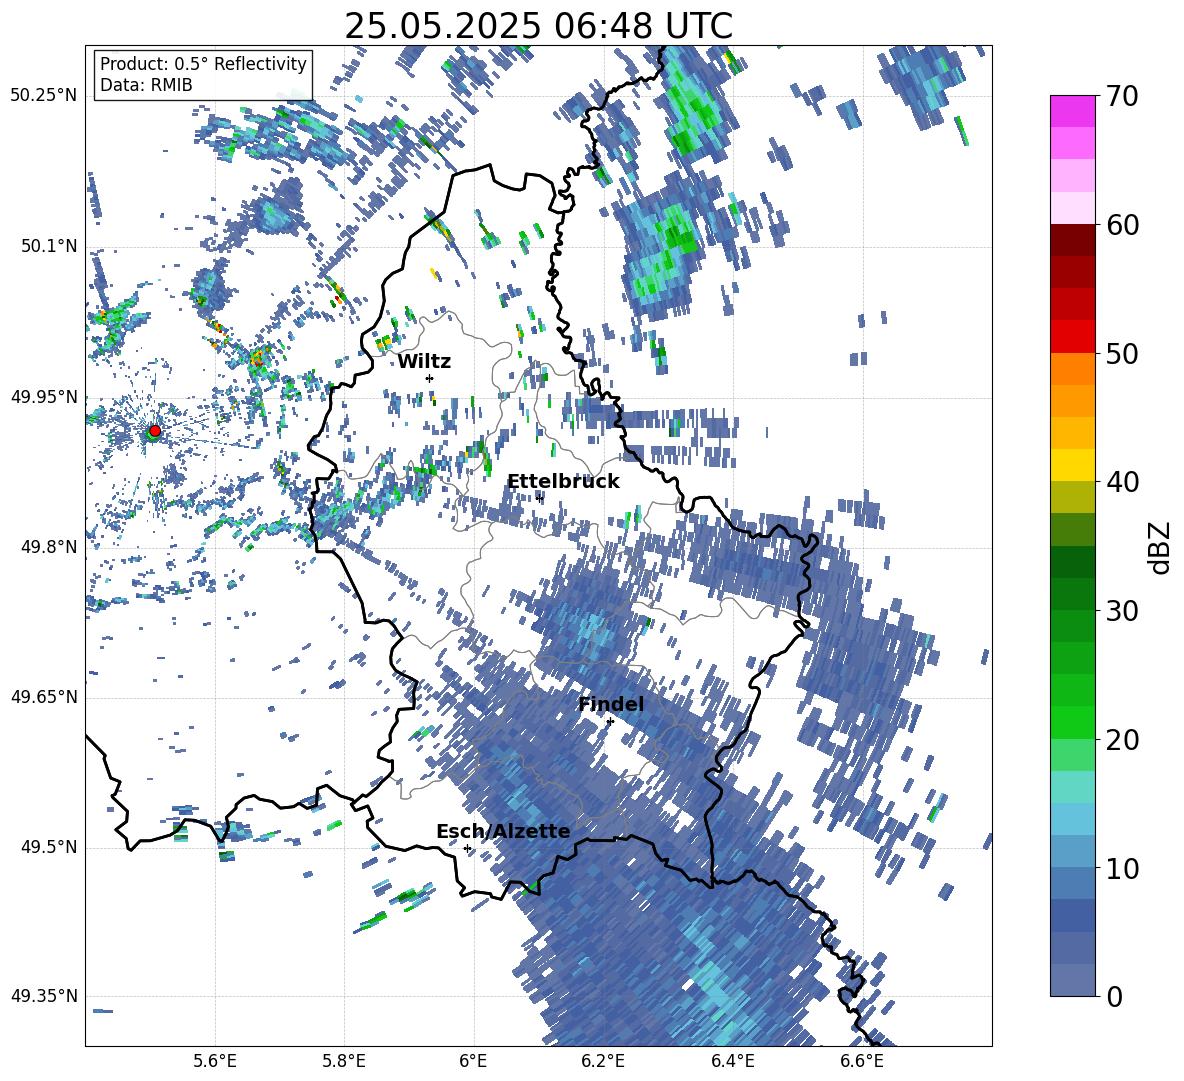Click the 6.2°E longitude label
1184x1081 pixels.
[603, 1061]
